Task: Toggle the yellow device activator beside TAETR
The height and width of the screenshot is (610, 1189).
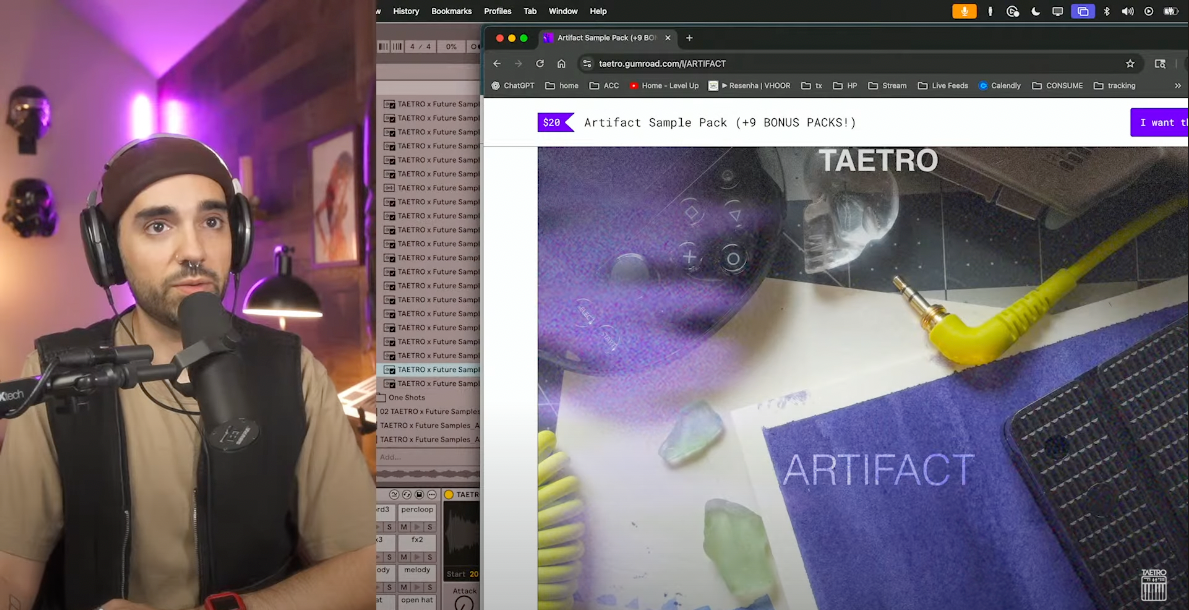Action: [x=449, y=495]
